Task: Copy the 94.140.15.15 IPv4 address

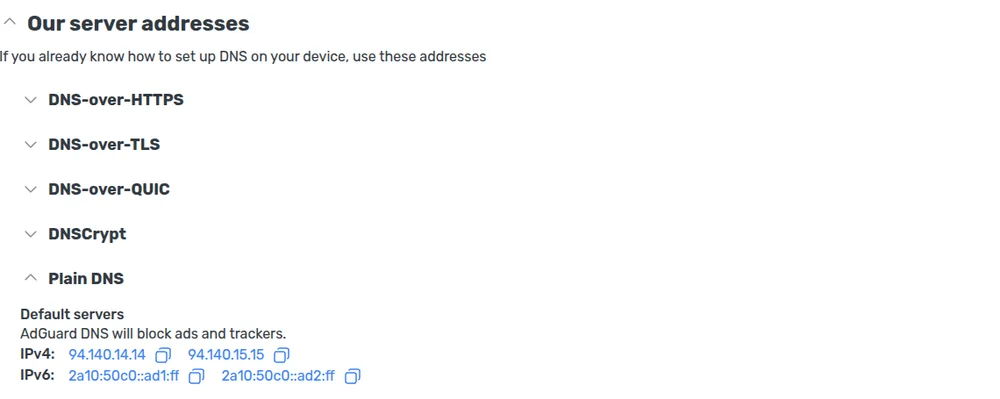Action: tap(281, 355)
